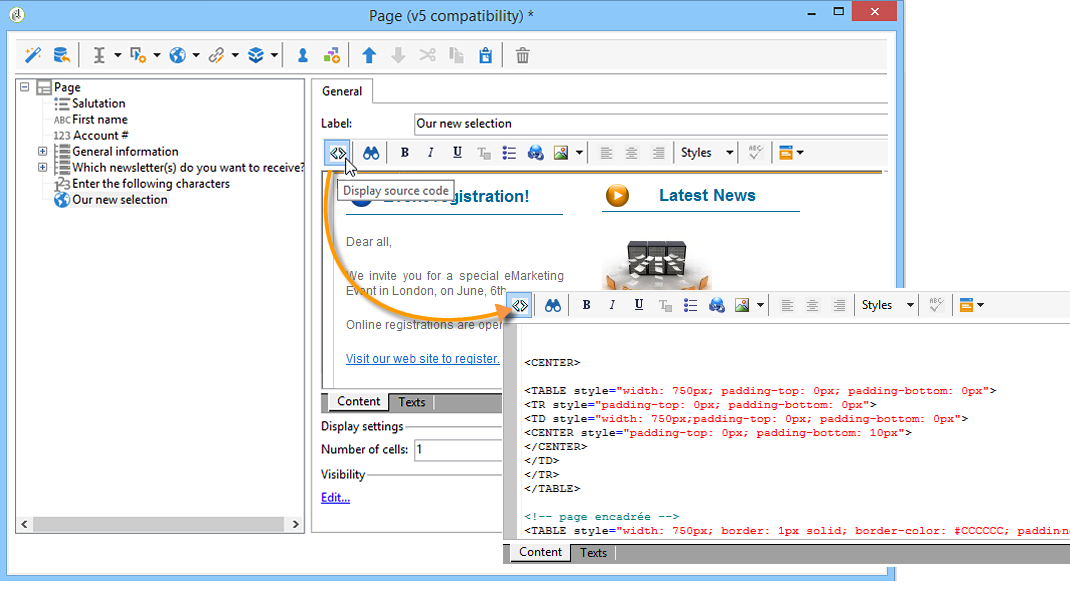Click the paste clipboard icon in the top toolbar
The width and height of the screenshot is (1070, 590).
(x=485, y=56)
